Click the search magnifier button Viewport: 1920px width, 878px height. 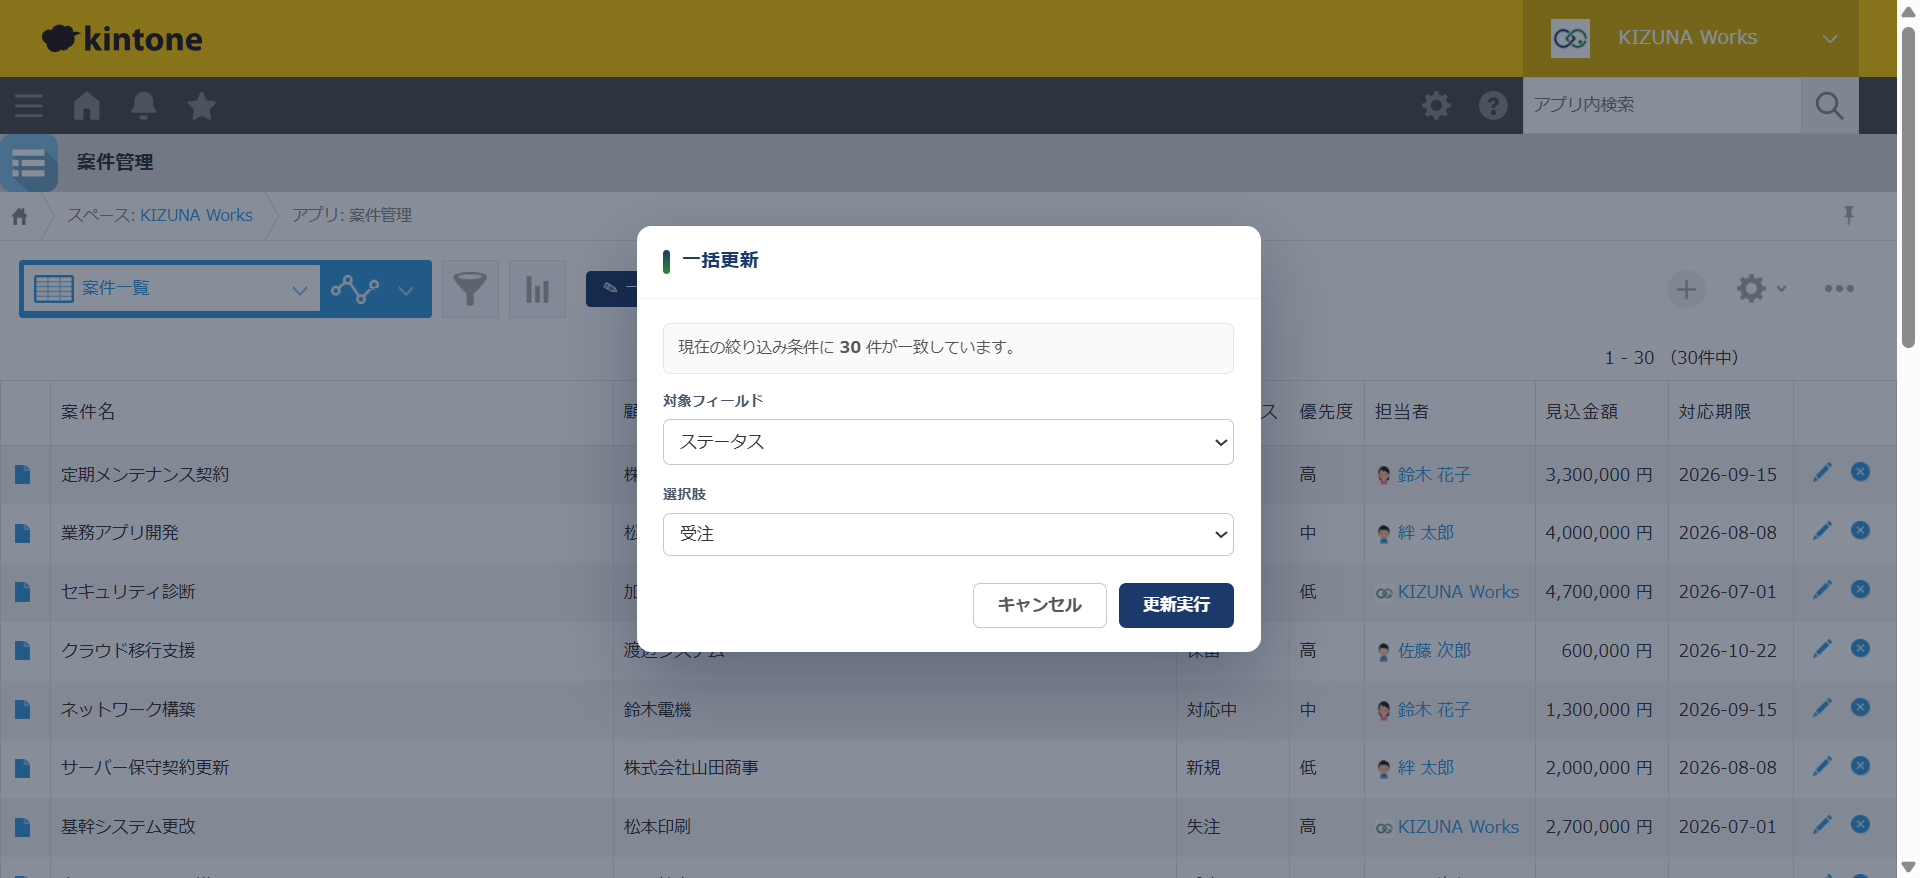1829,105
